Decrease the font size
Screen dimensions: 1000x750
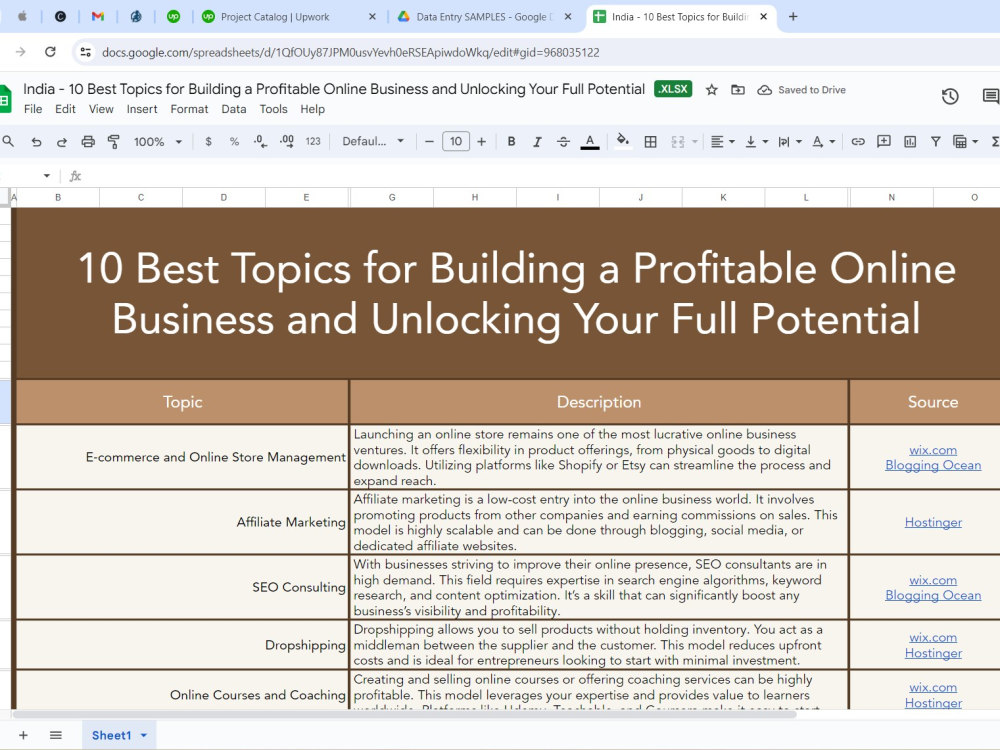pyautogui.click(x=429, y=142)
